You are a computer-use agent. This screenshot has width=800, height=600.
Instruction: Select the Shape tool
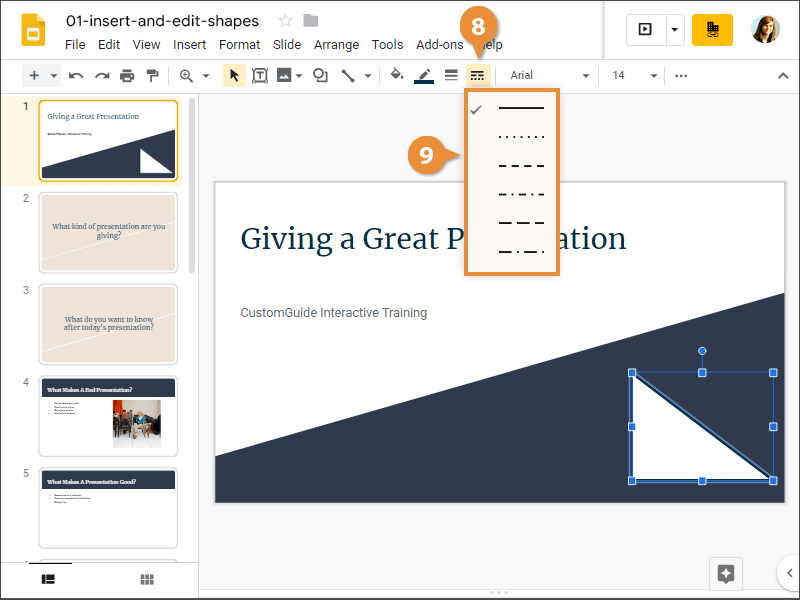pyautogui.click(x=320, y=76)
